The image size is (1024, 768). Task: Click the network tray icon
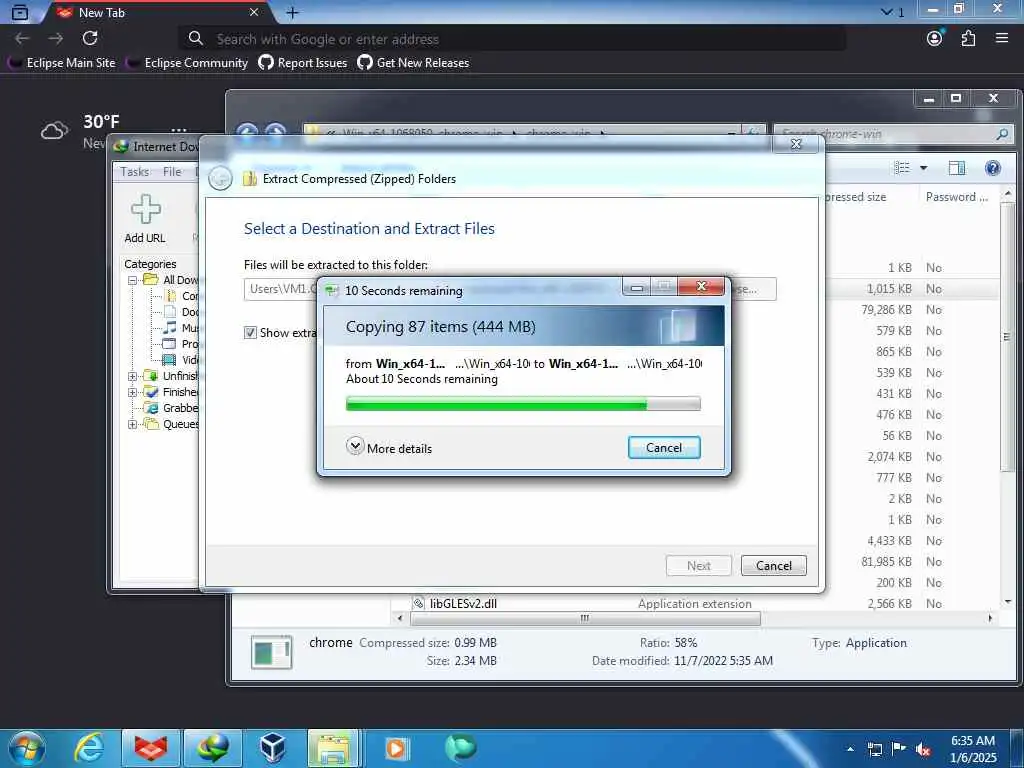pyautogui.click(x=875, y=749)
